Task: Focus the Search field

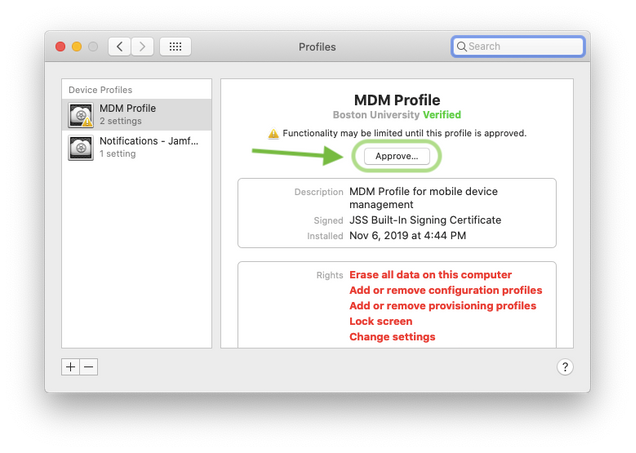Action: click(x=518, y=47)
